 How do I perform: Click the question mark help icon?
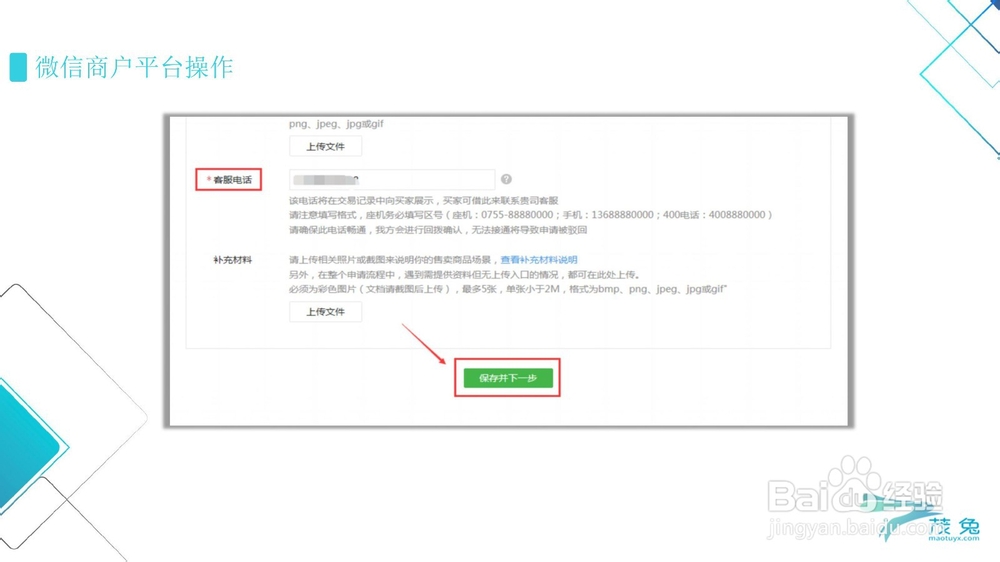click(506, 179)
